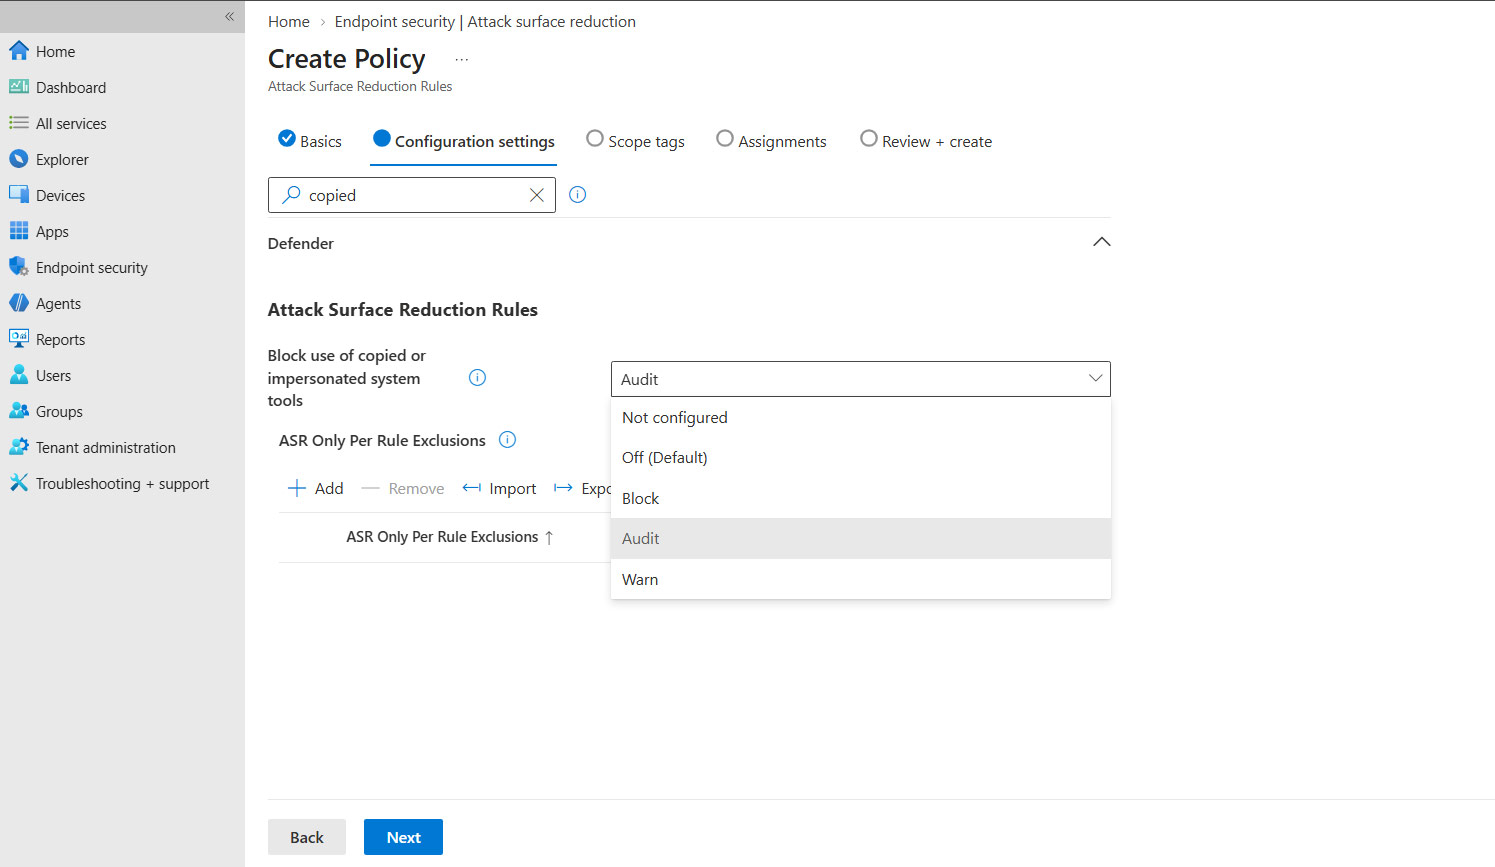The width and height of the screenshot is (1495, 867).
Task: Click the magnifier icon in the search field
Action: (x=291, y=195)
